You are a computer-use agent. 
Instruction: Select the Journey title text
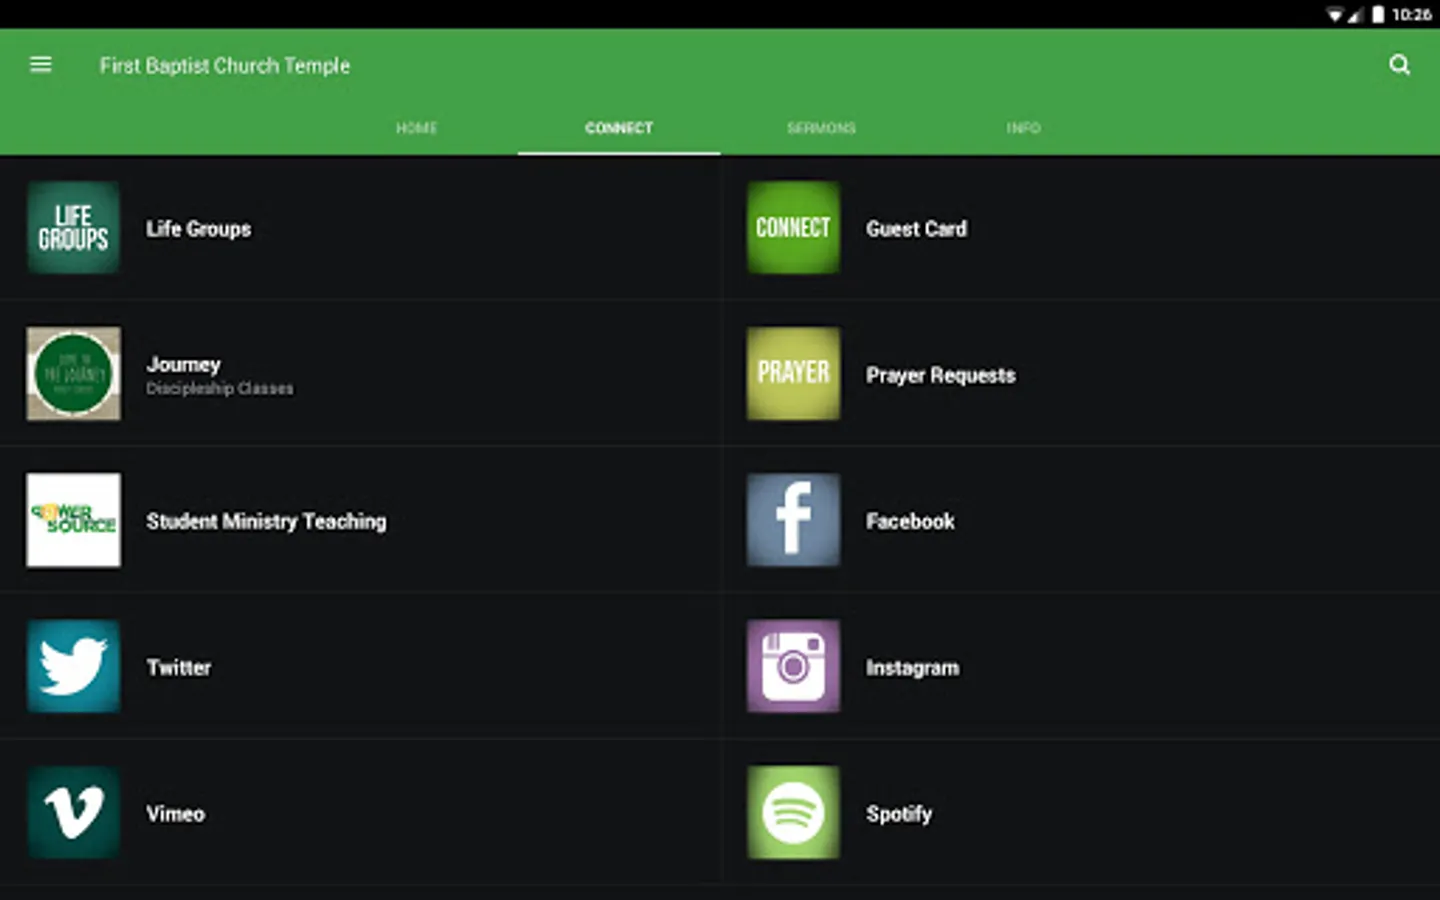(x=183, y=364)
